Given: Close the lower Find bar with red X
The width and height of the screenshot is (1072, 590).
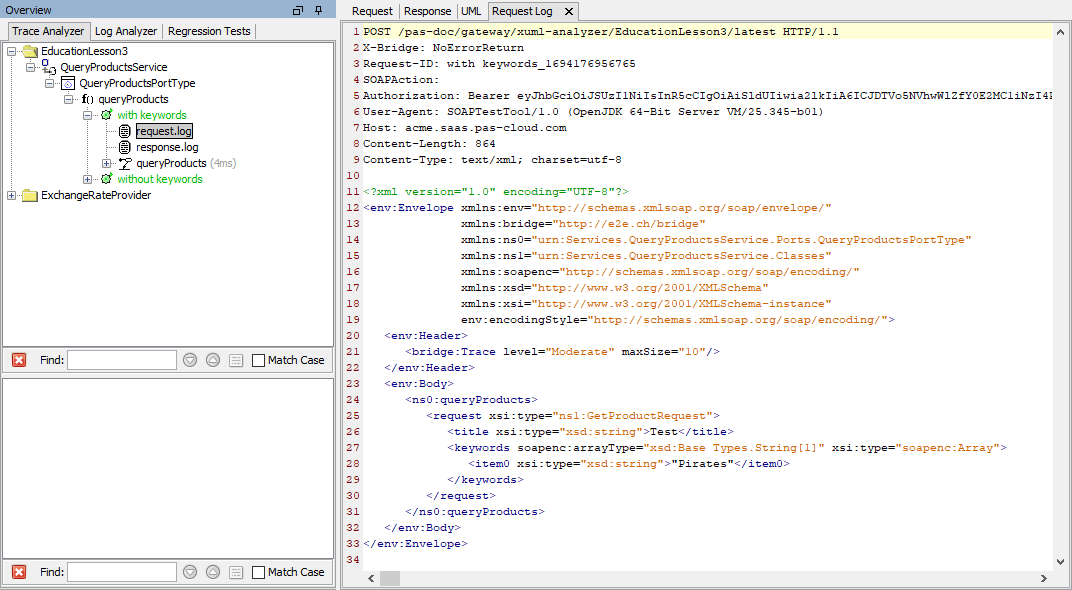Looking at the screenshot, I should pos(18,572).
